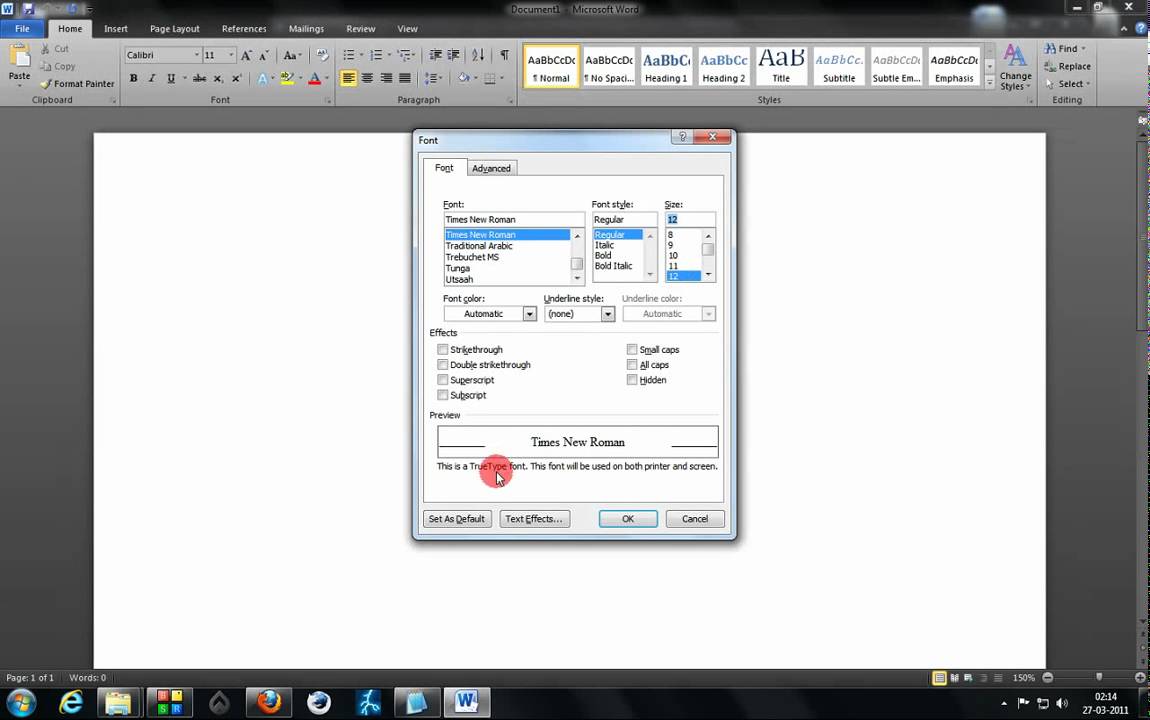Switch to the Advanced tab
The height and width of the screenshot is (720, 1150).
coord(491,169)
